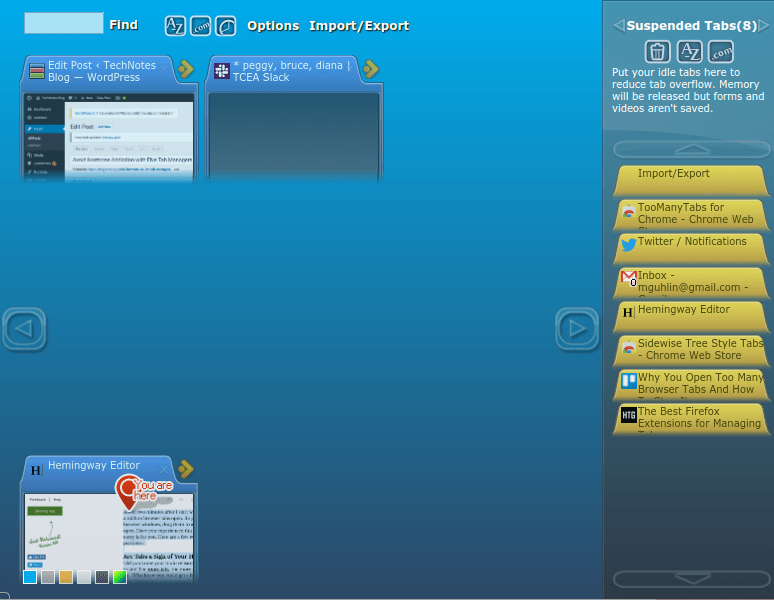This screenshot has width=774, height=600.
Task: Suspend the TCEA Slack tab using its yellow arrow
Action: 371,69
